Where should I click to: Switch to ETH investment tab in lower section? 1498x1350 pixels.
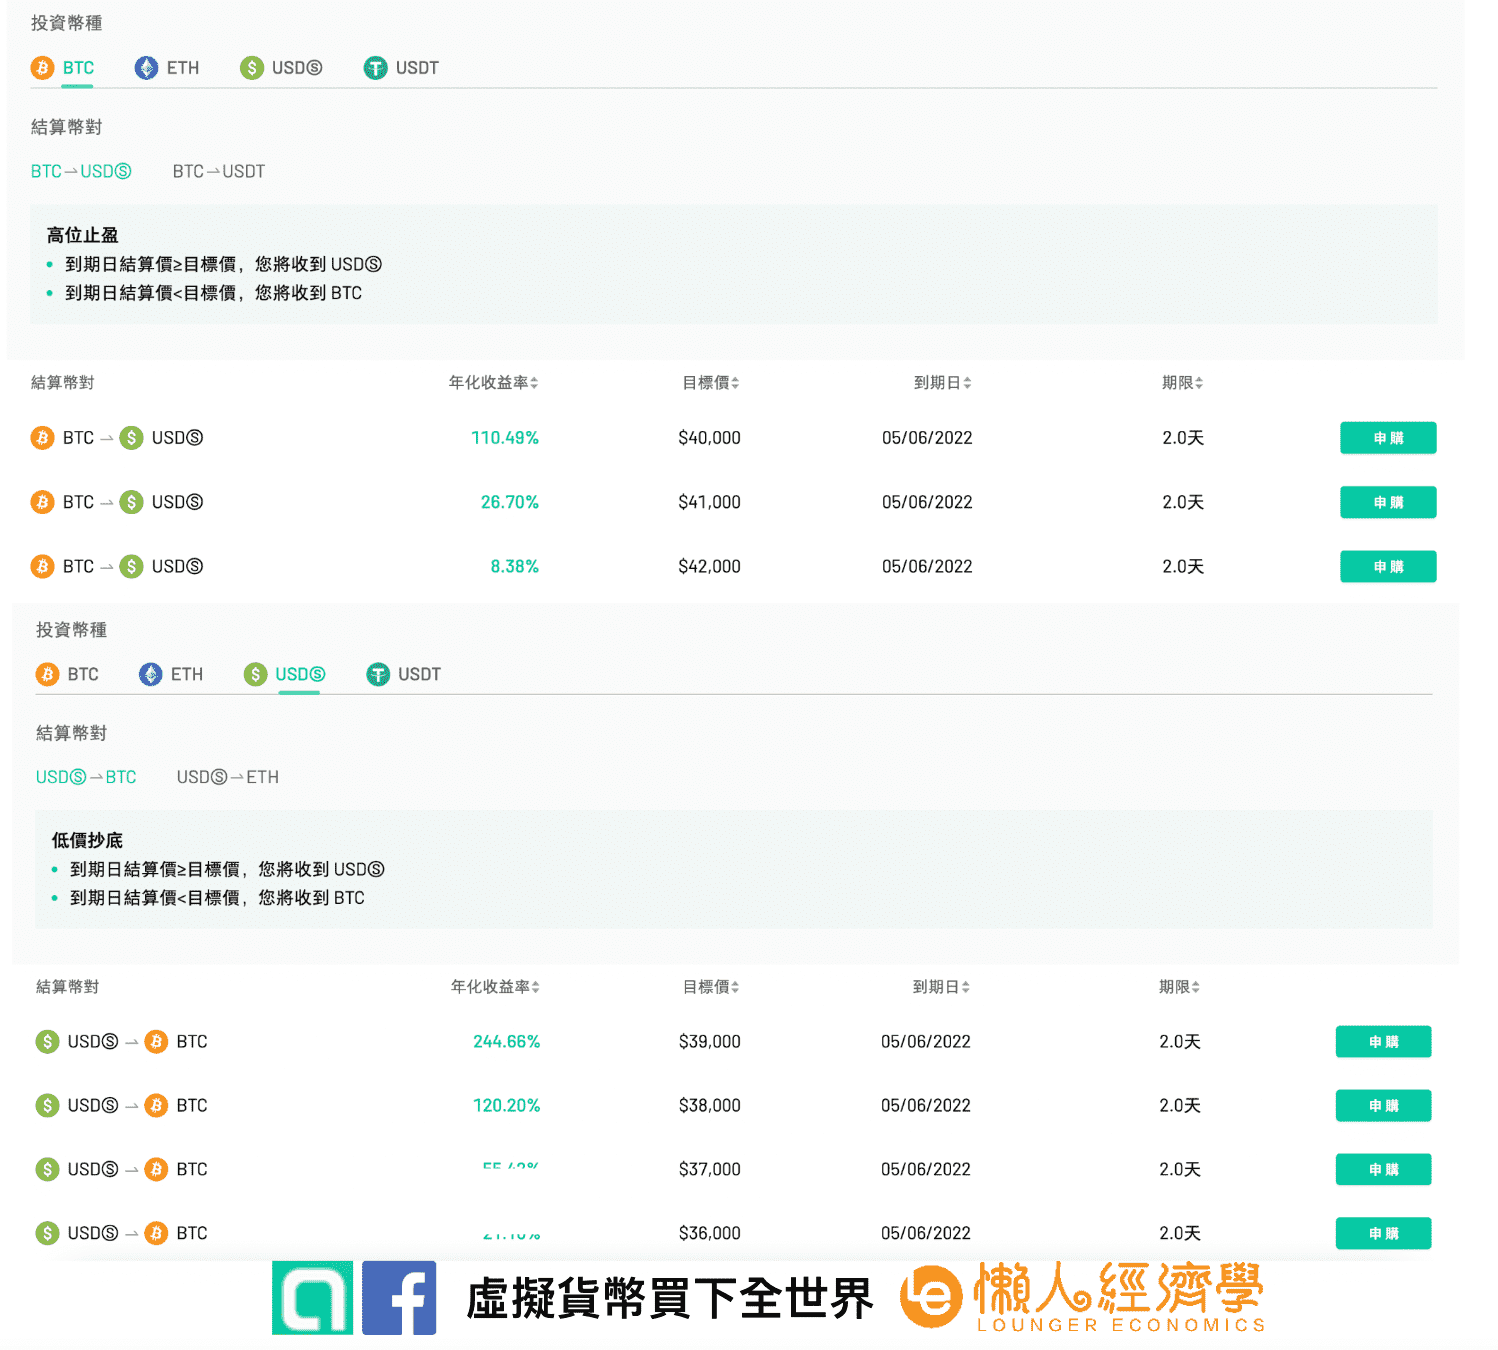[171, 674]
